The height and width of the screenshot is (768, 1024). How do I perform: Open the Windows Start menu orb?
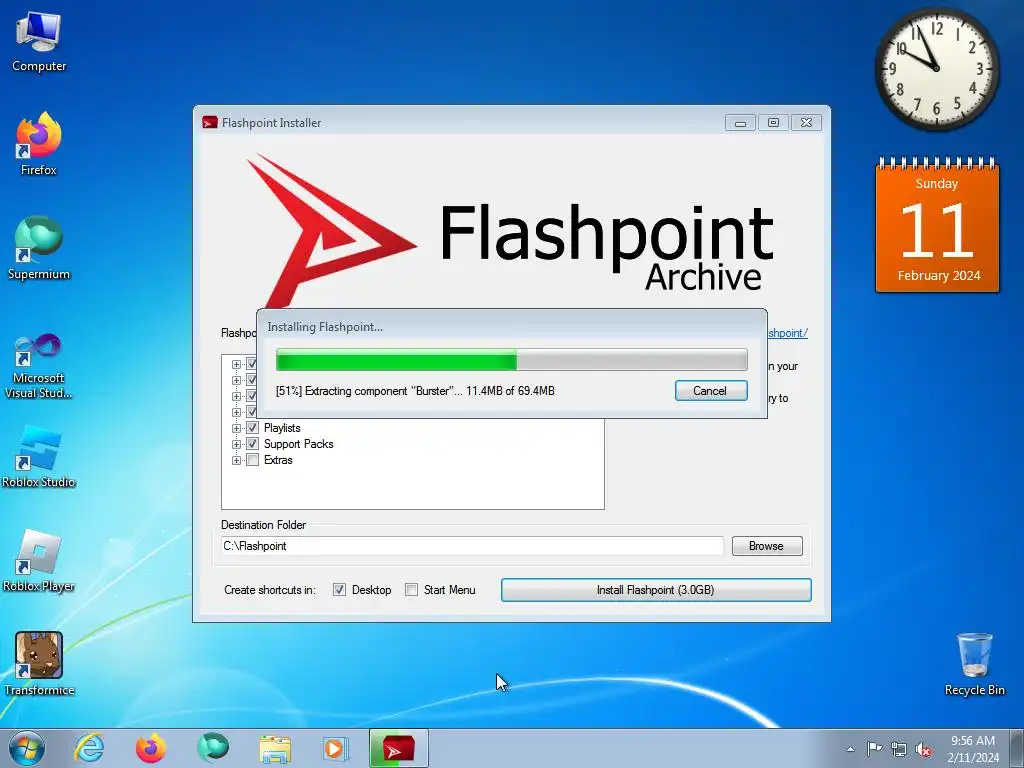click(x=27, y=748)
